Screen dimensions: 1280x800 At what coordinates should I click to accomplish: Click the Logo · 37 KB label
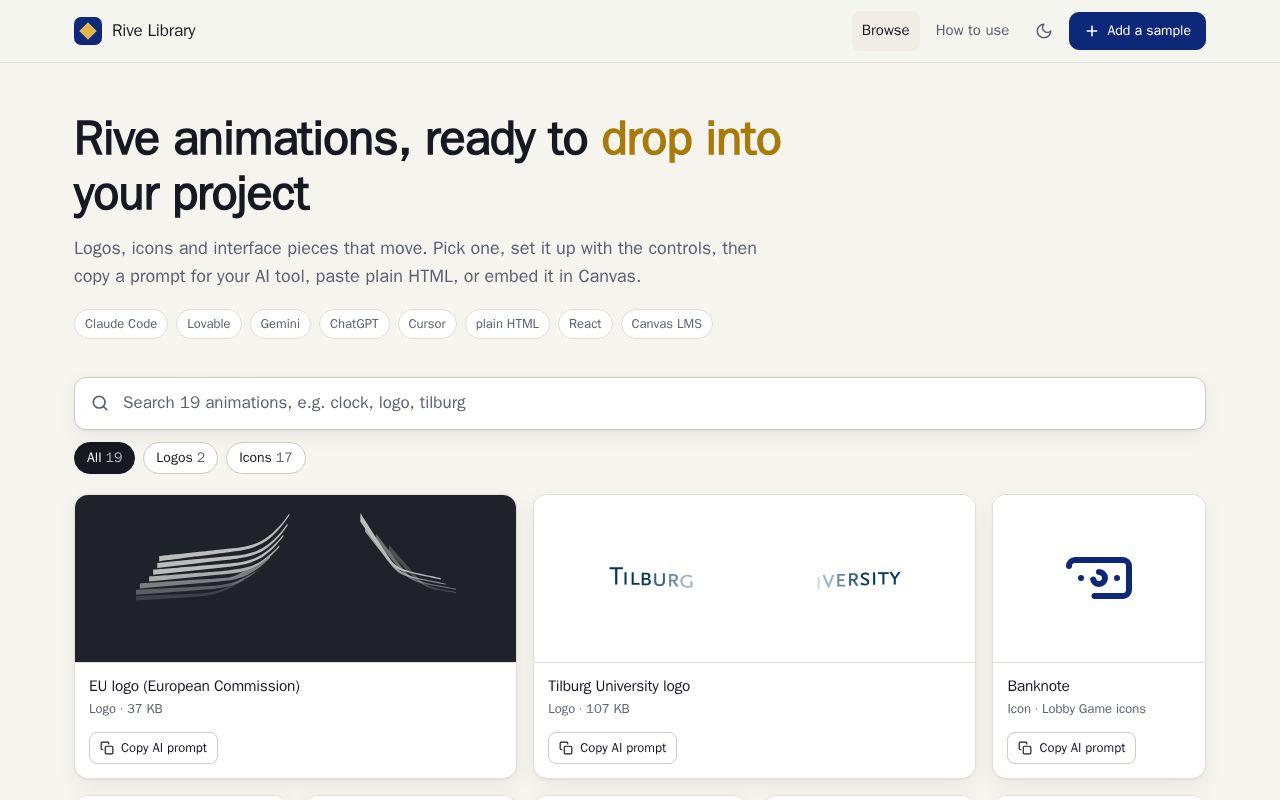[126, 709]
